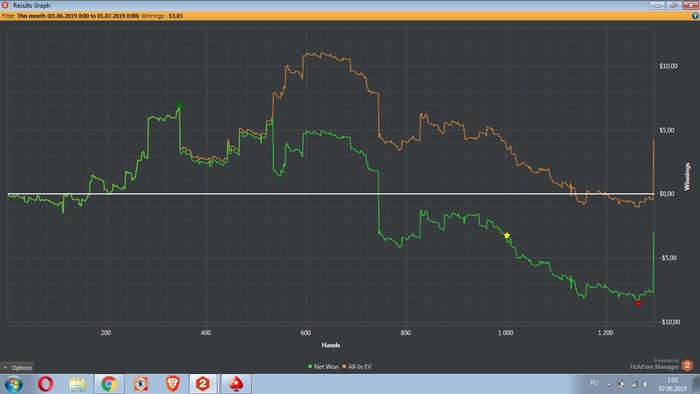Click the 400 hands axis label
The width and height of the screenshot is (700, 394).
coord(206,333)
